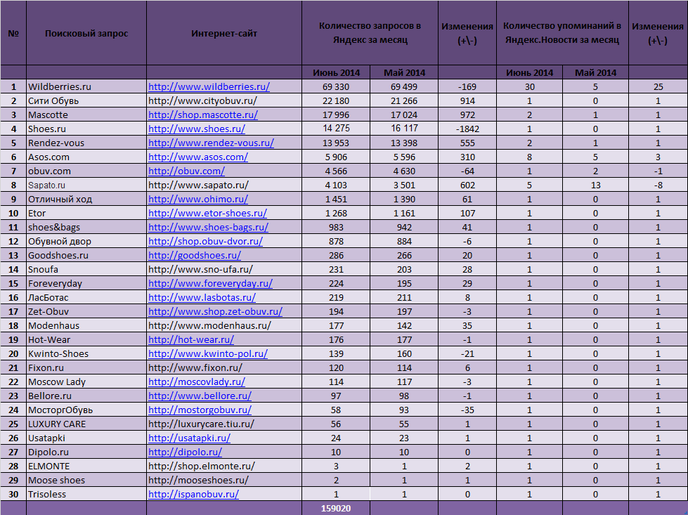The height and width of the screenshot is (515, 688).
Task: Follow the www.shoes.ru link
Action: tap(197, 129)
